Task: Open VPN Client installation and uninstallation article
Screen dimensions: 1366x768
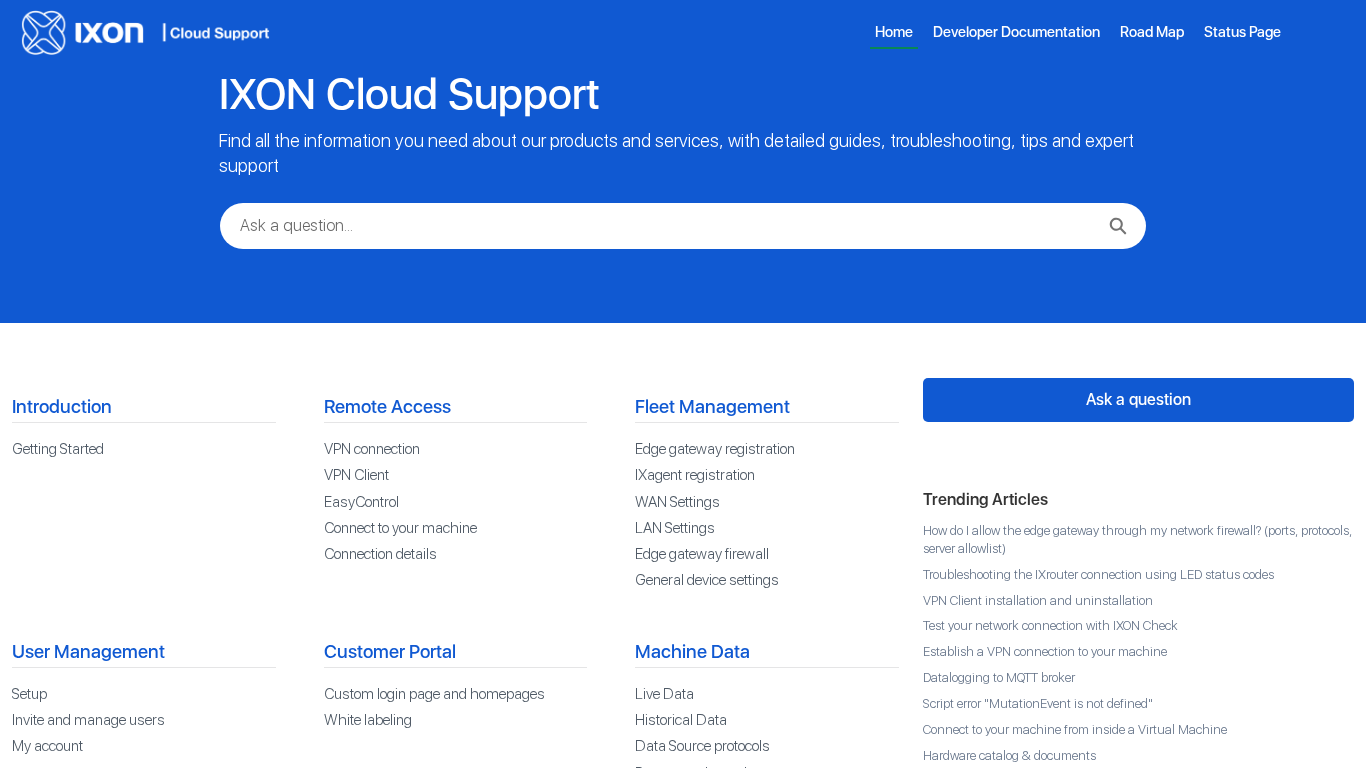Action: pos(1038,601)
